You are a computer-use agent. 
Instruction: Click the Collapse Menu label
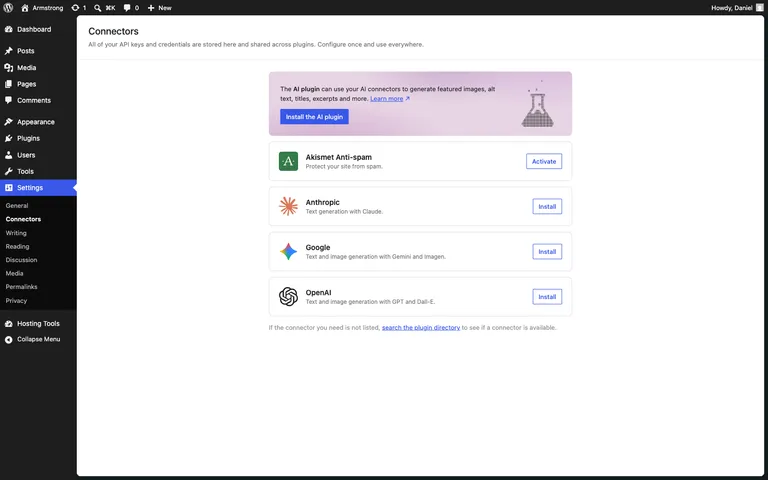(39, 339)
